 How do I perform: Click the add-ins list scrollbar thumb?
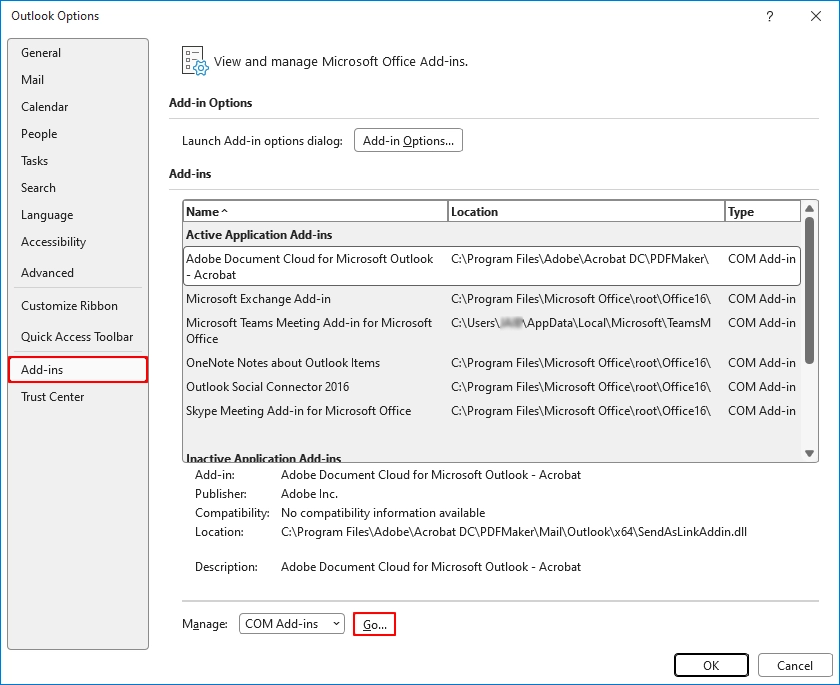pos(809,290)
